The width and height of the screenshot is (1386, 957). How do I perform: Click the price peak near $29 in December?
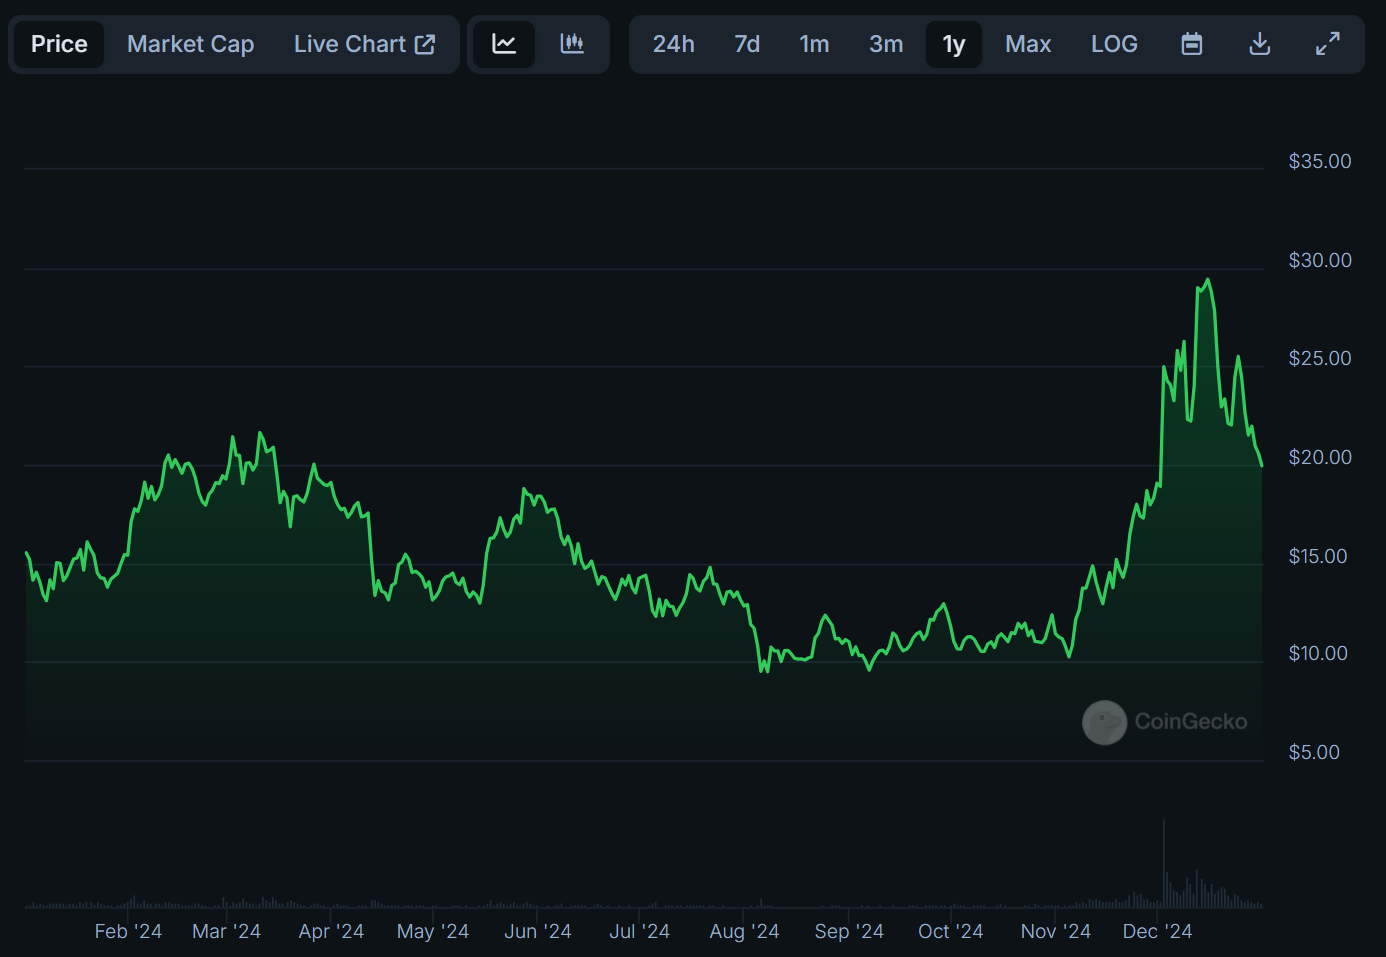tap(1208, 280)
